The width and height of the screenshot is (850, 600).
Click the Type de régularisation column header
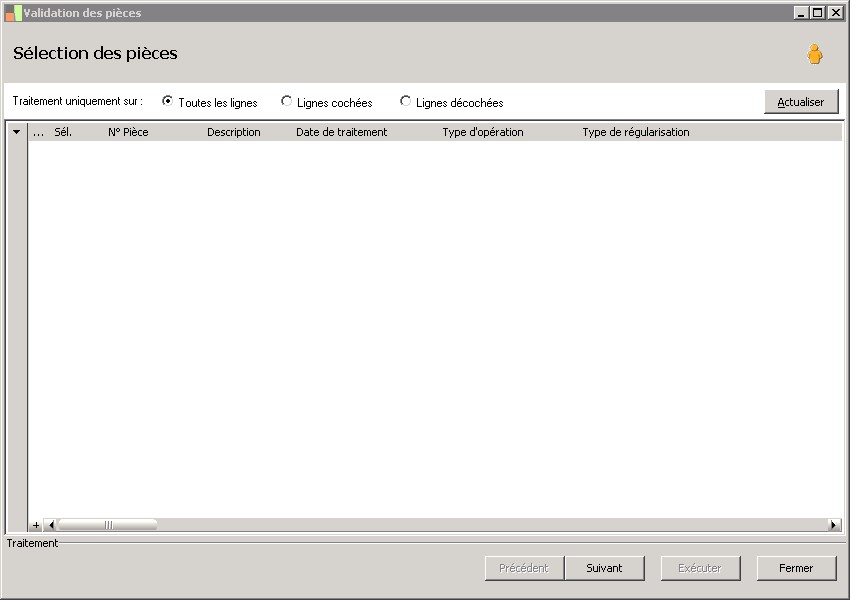point(636,132)
